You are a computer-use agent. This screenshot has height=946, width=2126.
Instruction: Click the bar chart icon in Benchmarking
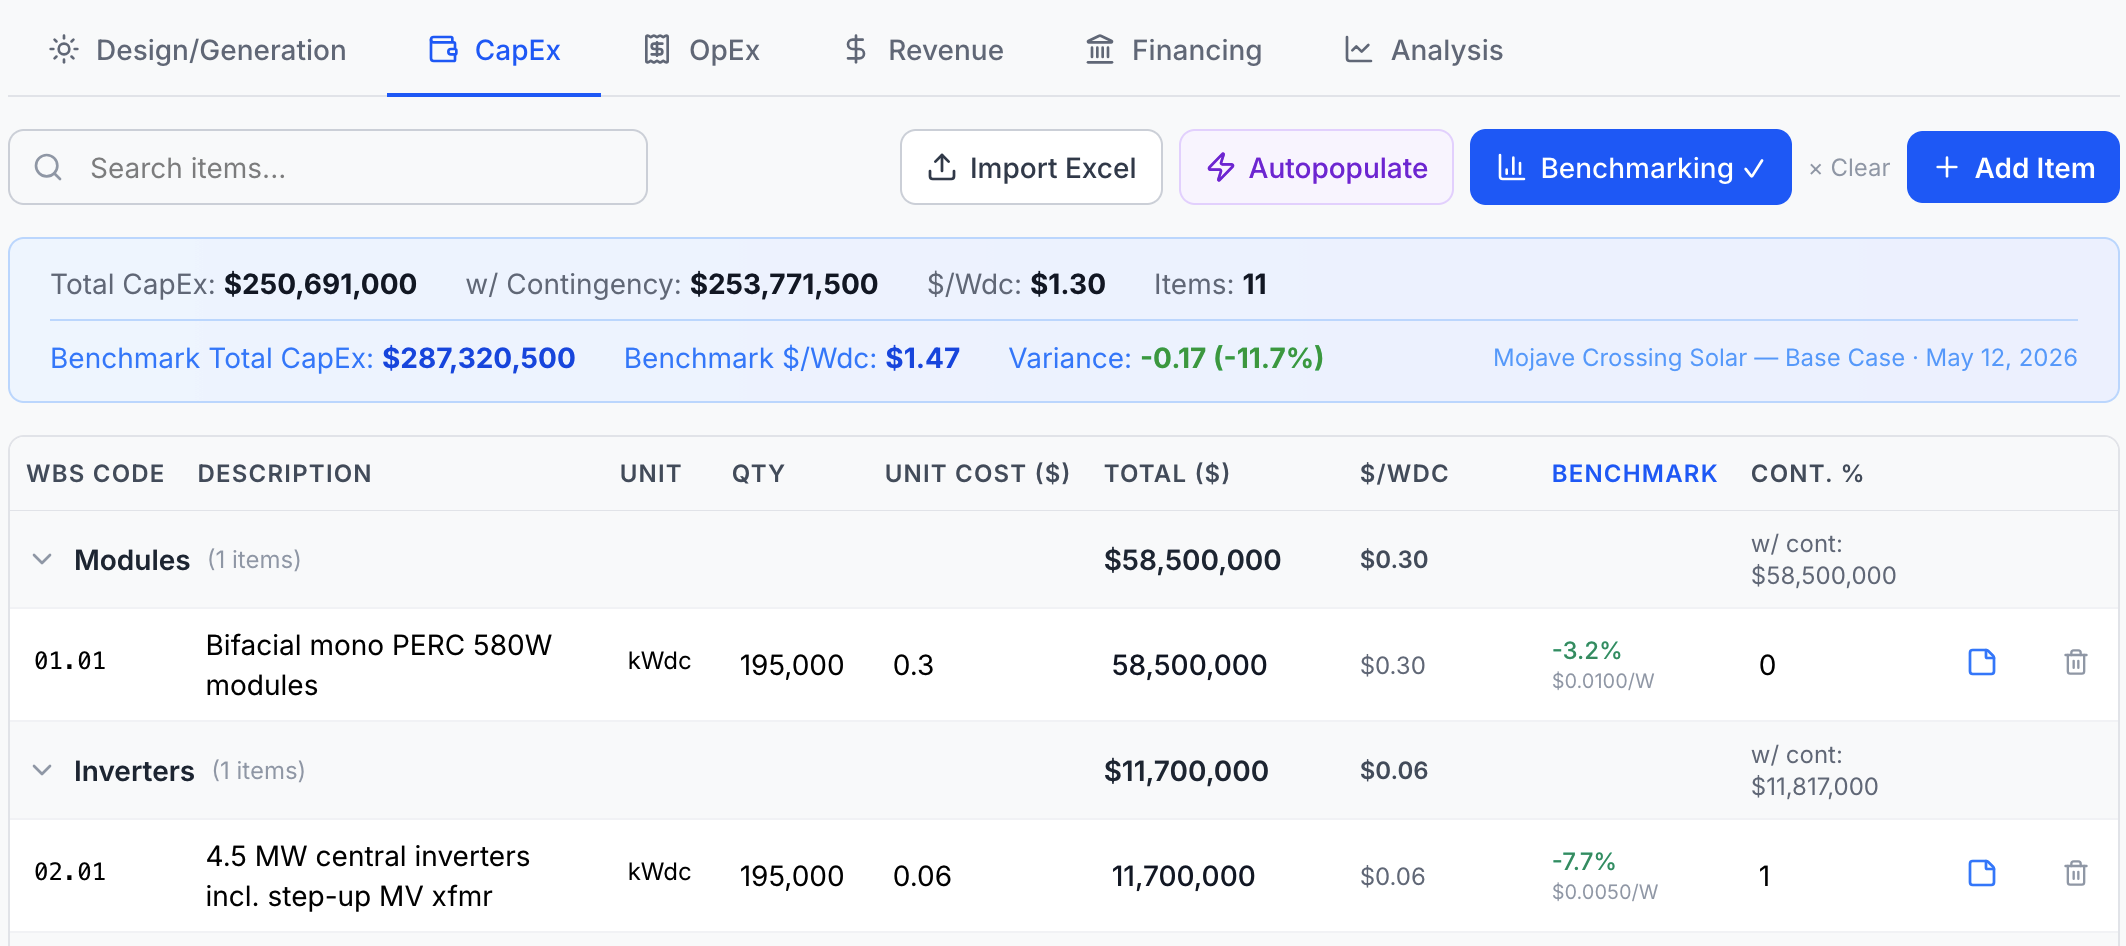[1511, 167]
